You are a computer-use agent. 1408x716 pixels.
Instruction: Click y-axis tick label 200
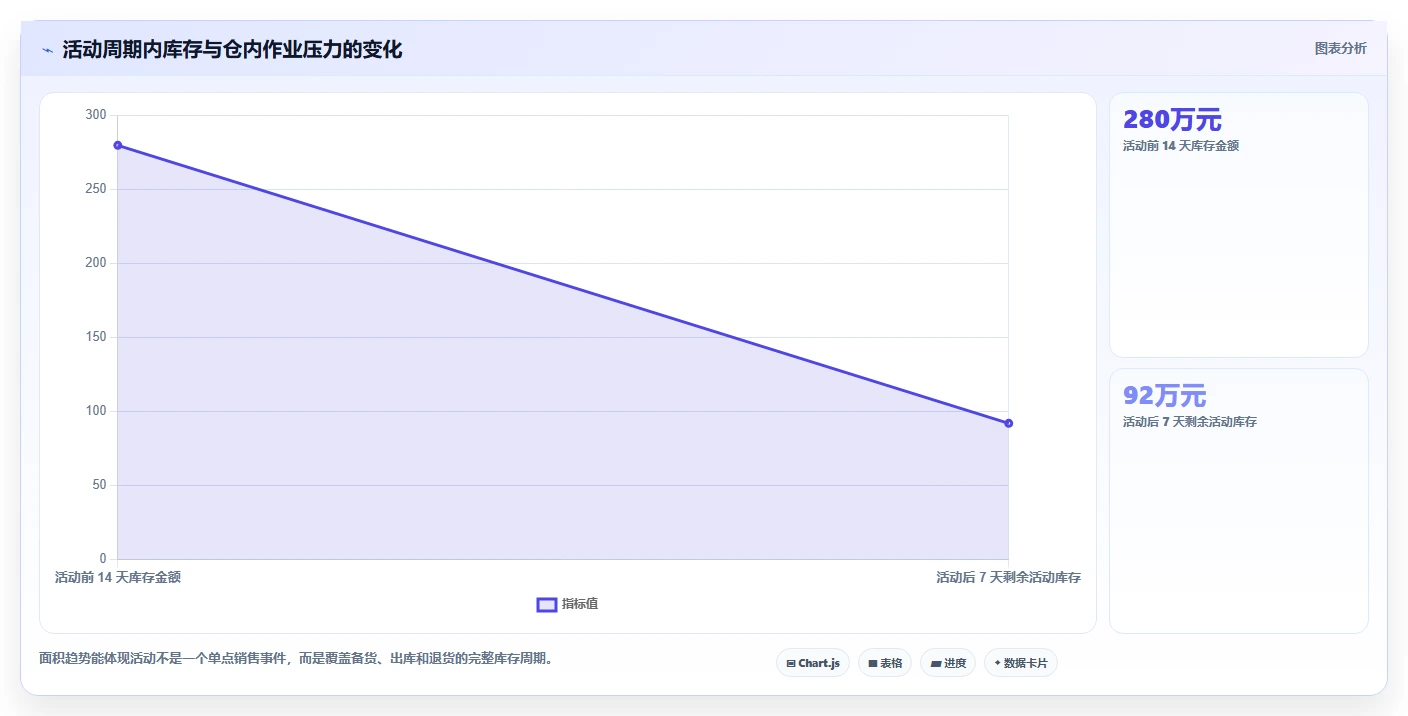pos(96,264)
